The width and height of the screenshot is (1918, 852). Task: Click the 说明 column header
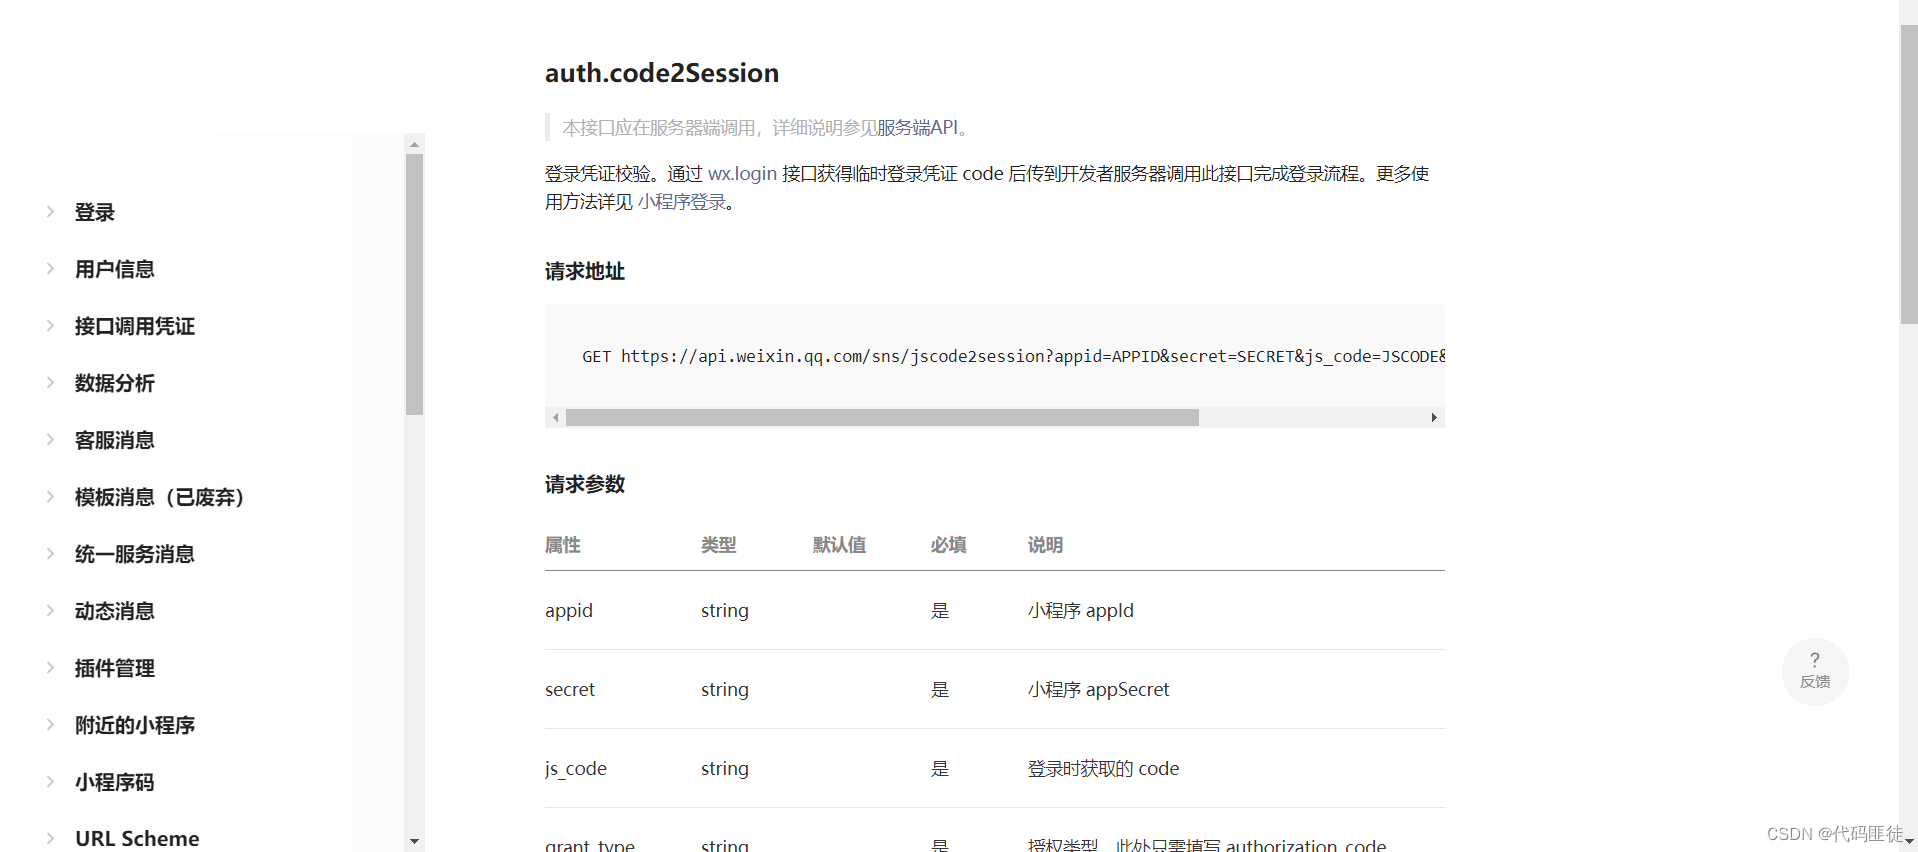[x=1046, y=545]
